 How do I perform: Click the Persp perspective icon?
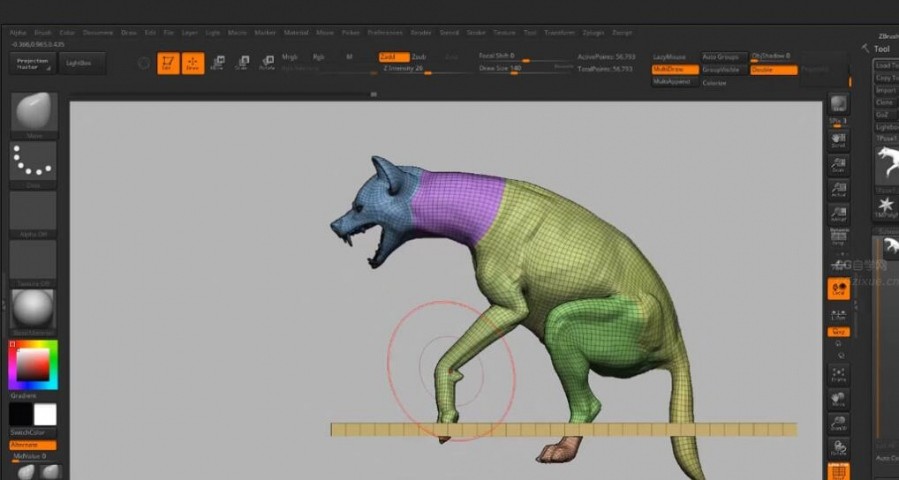click(x=839, y=237)
